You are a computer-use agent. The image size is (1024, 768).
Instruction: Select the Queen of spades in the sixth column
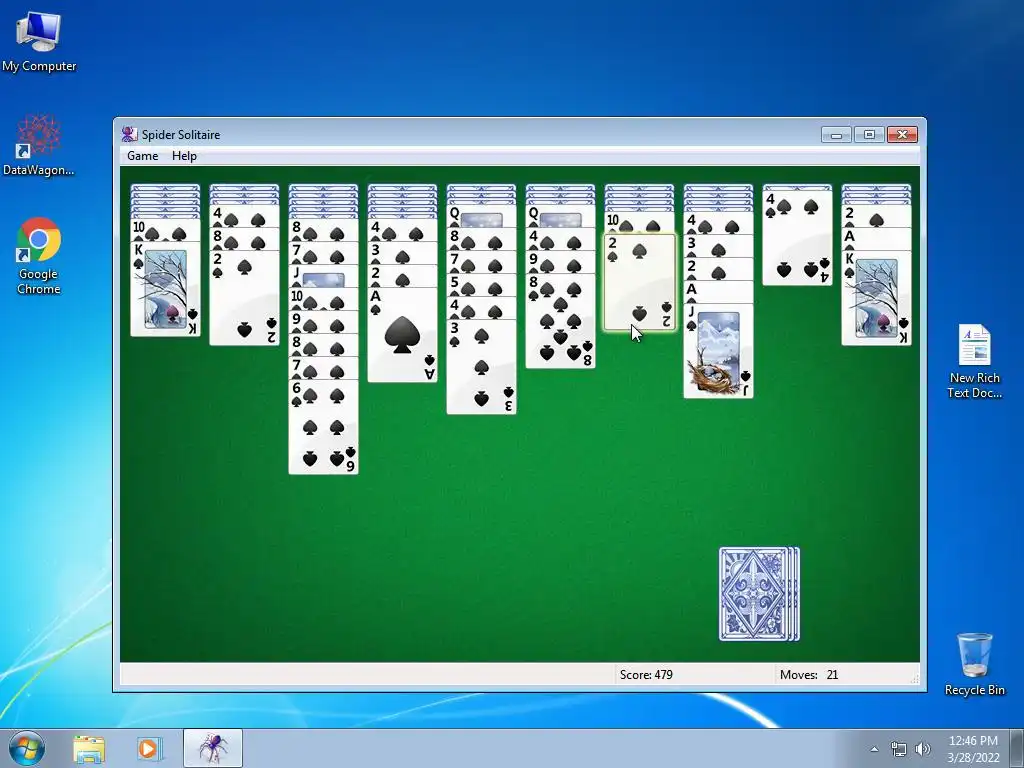[560, 216]
